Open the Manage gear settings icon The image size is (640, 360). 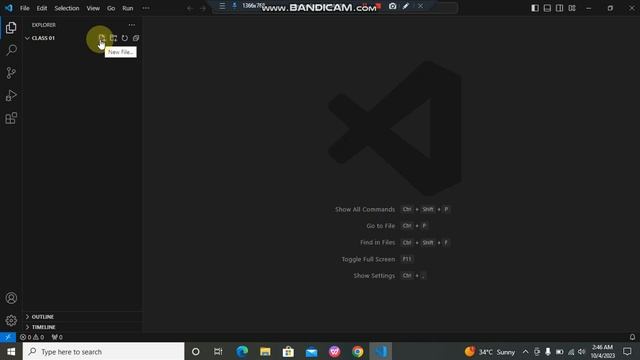click(x=11, y=320)
